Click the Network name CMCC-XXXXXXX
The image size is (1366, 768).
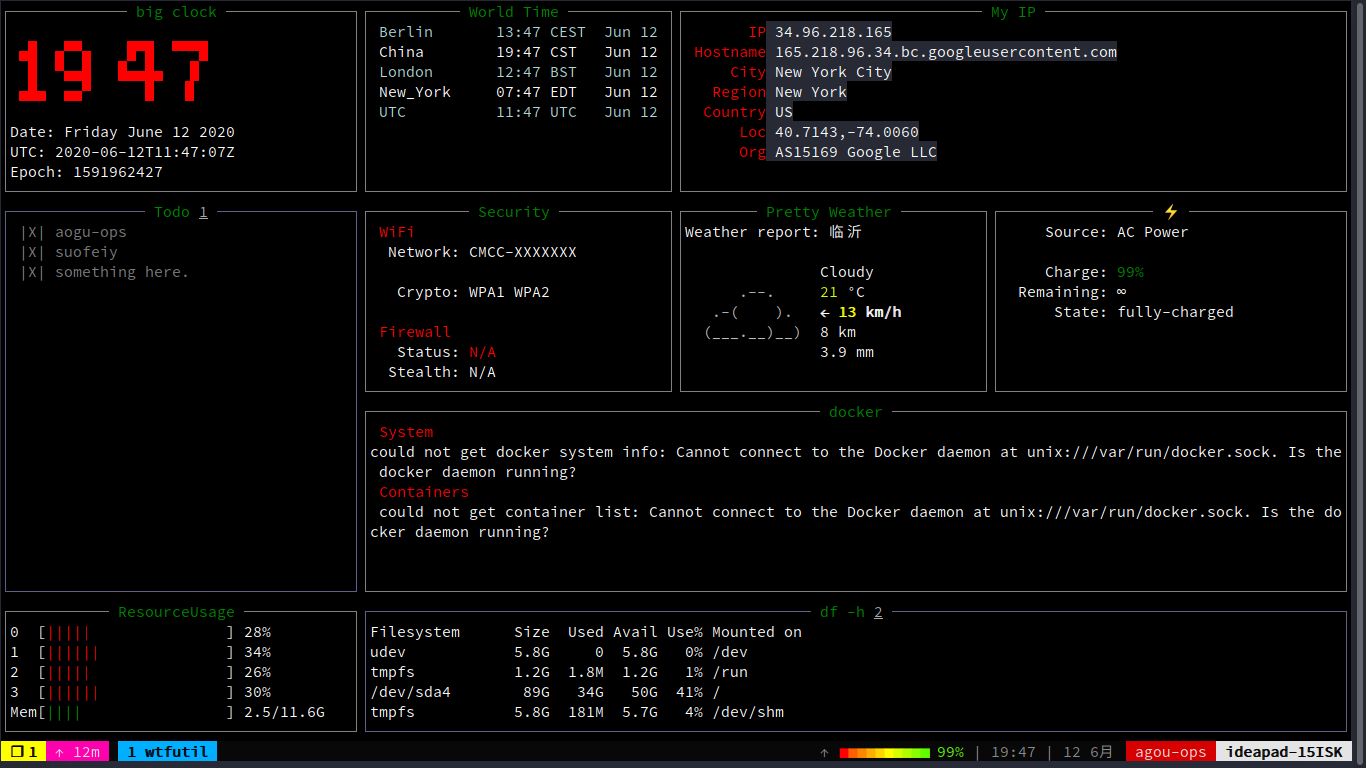pos(523,252)
